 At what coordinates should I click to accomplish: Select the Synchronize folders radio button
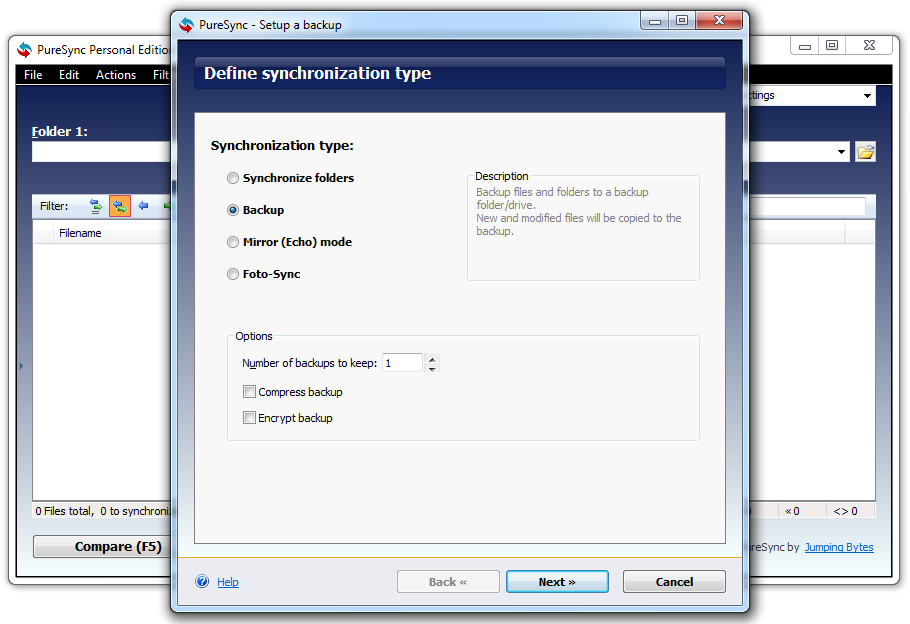(233, 178)
